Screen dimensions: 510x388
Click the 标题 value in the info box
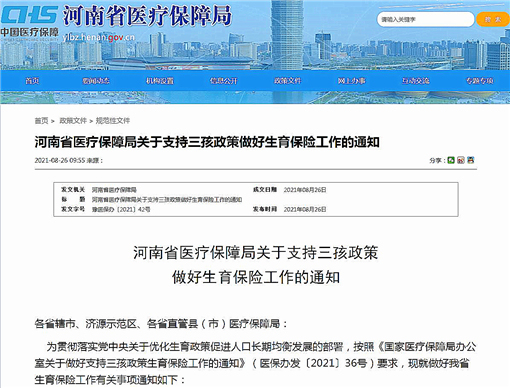167,200
